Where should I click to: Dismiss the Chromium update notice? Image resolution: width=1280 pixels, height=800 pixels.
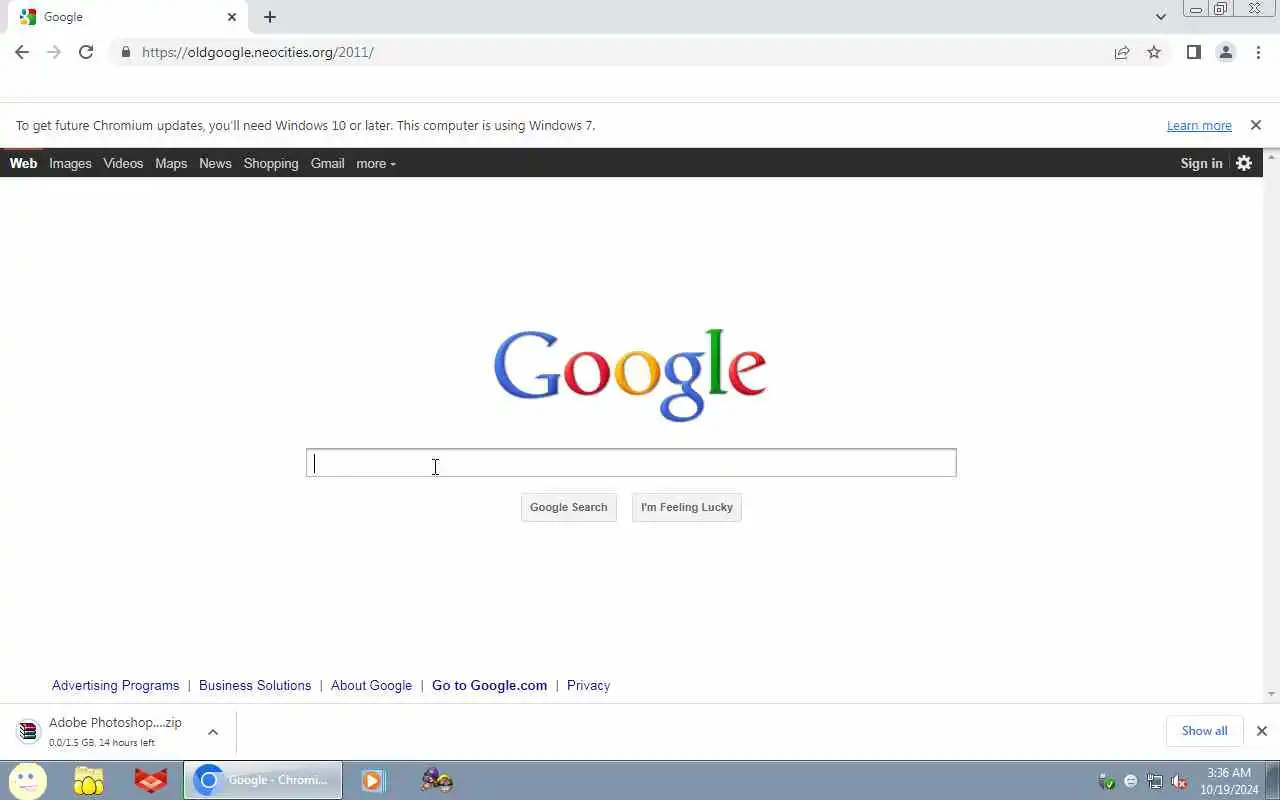(1256, 125)
